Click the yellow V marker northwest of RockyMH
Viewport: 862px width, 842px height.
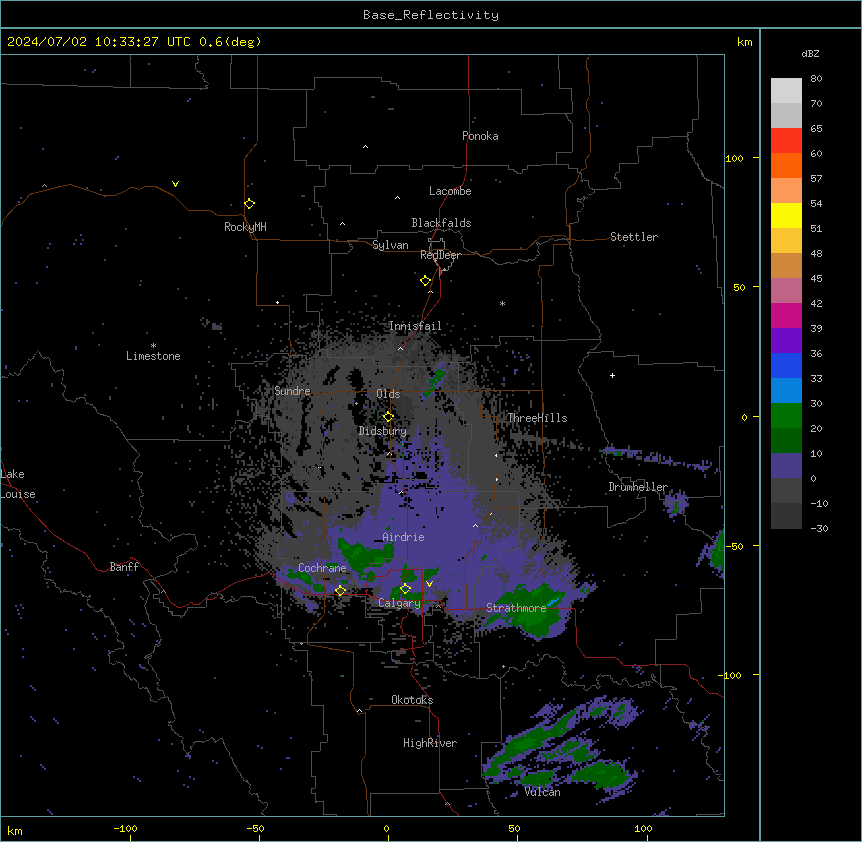tap(175, 184)
